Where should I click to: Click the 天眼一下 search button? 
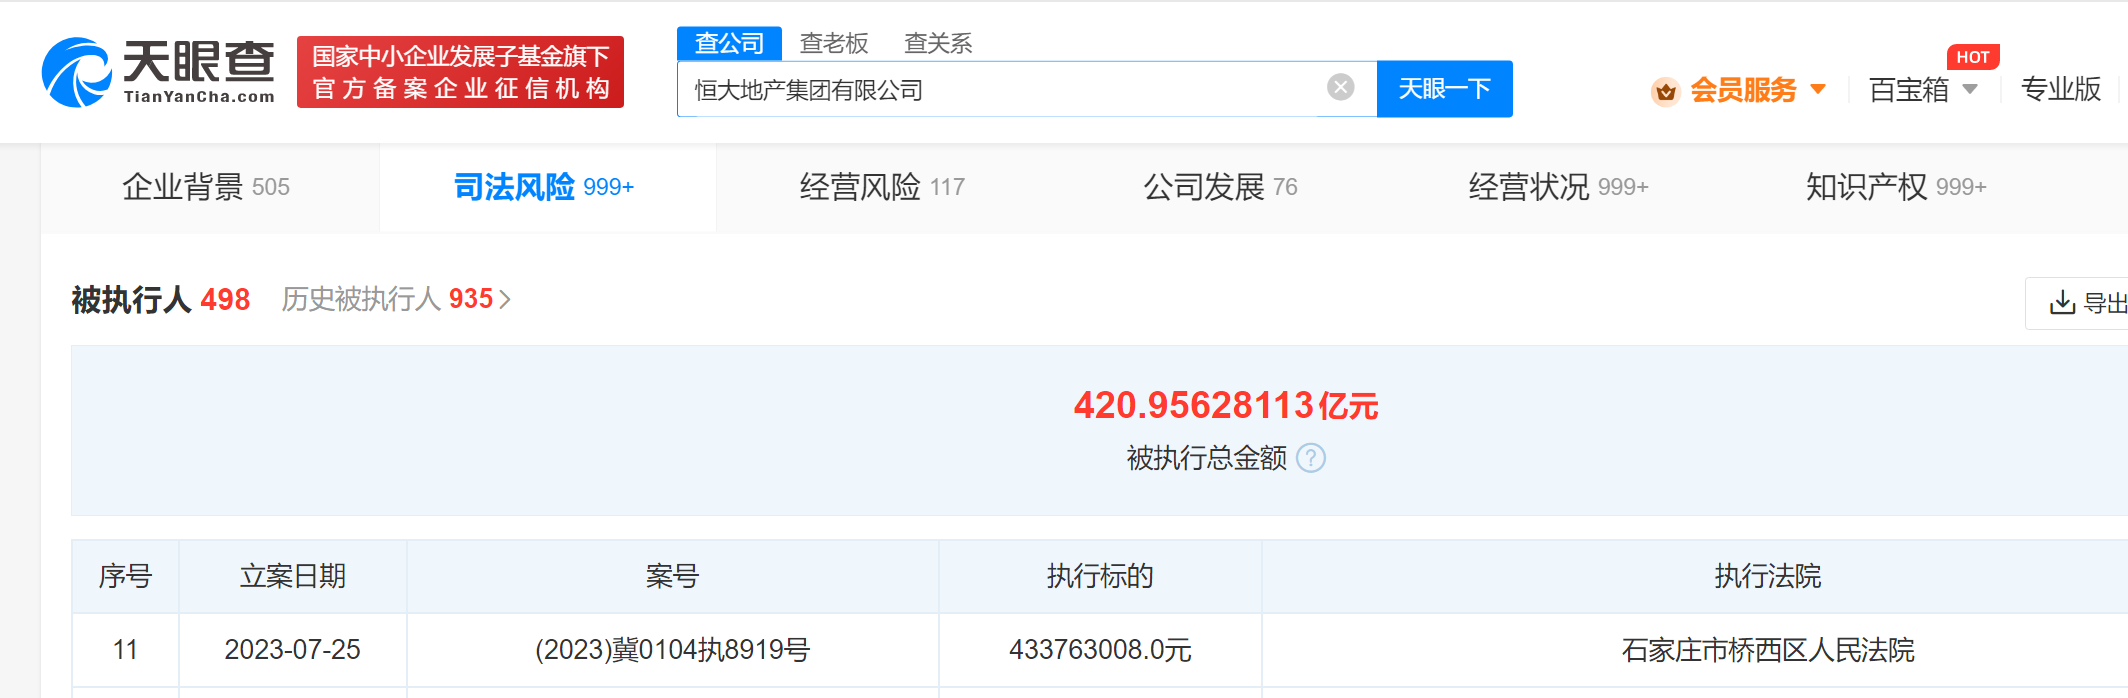[x=1444, y=89]
